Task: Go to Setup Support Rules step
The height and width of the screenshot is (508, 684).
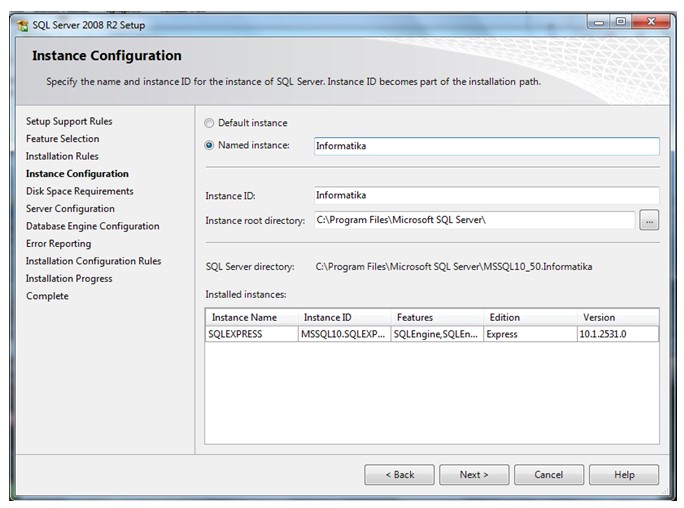Action: click(x=69, y=121)
